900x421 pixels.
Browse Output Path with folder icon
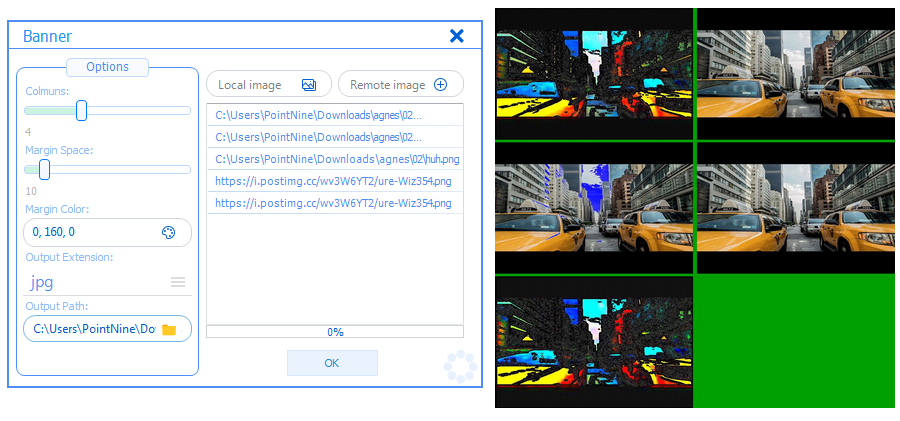(x=169, y=330)
